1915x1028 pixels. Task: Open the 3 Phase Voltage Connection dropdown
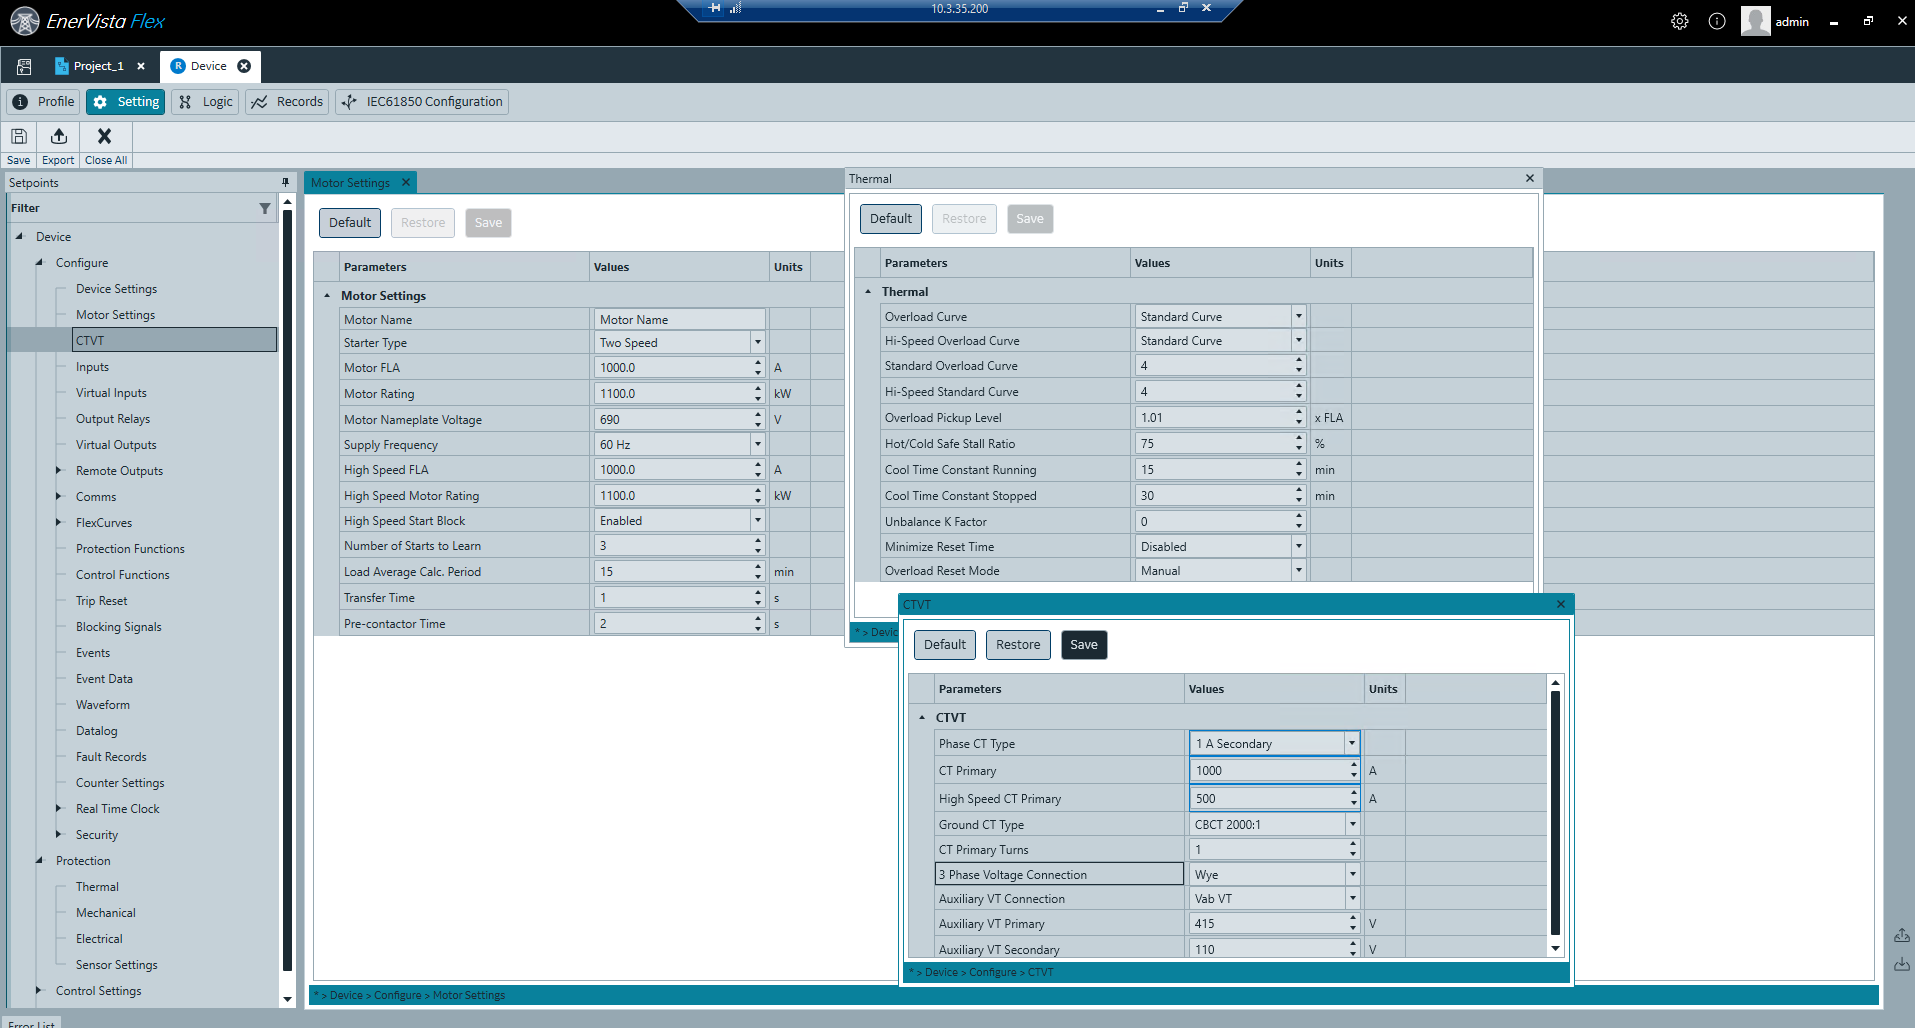(1352, 874)
